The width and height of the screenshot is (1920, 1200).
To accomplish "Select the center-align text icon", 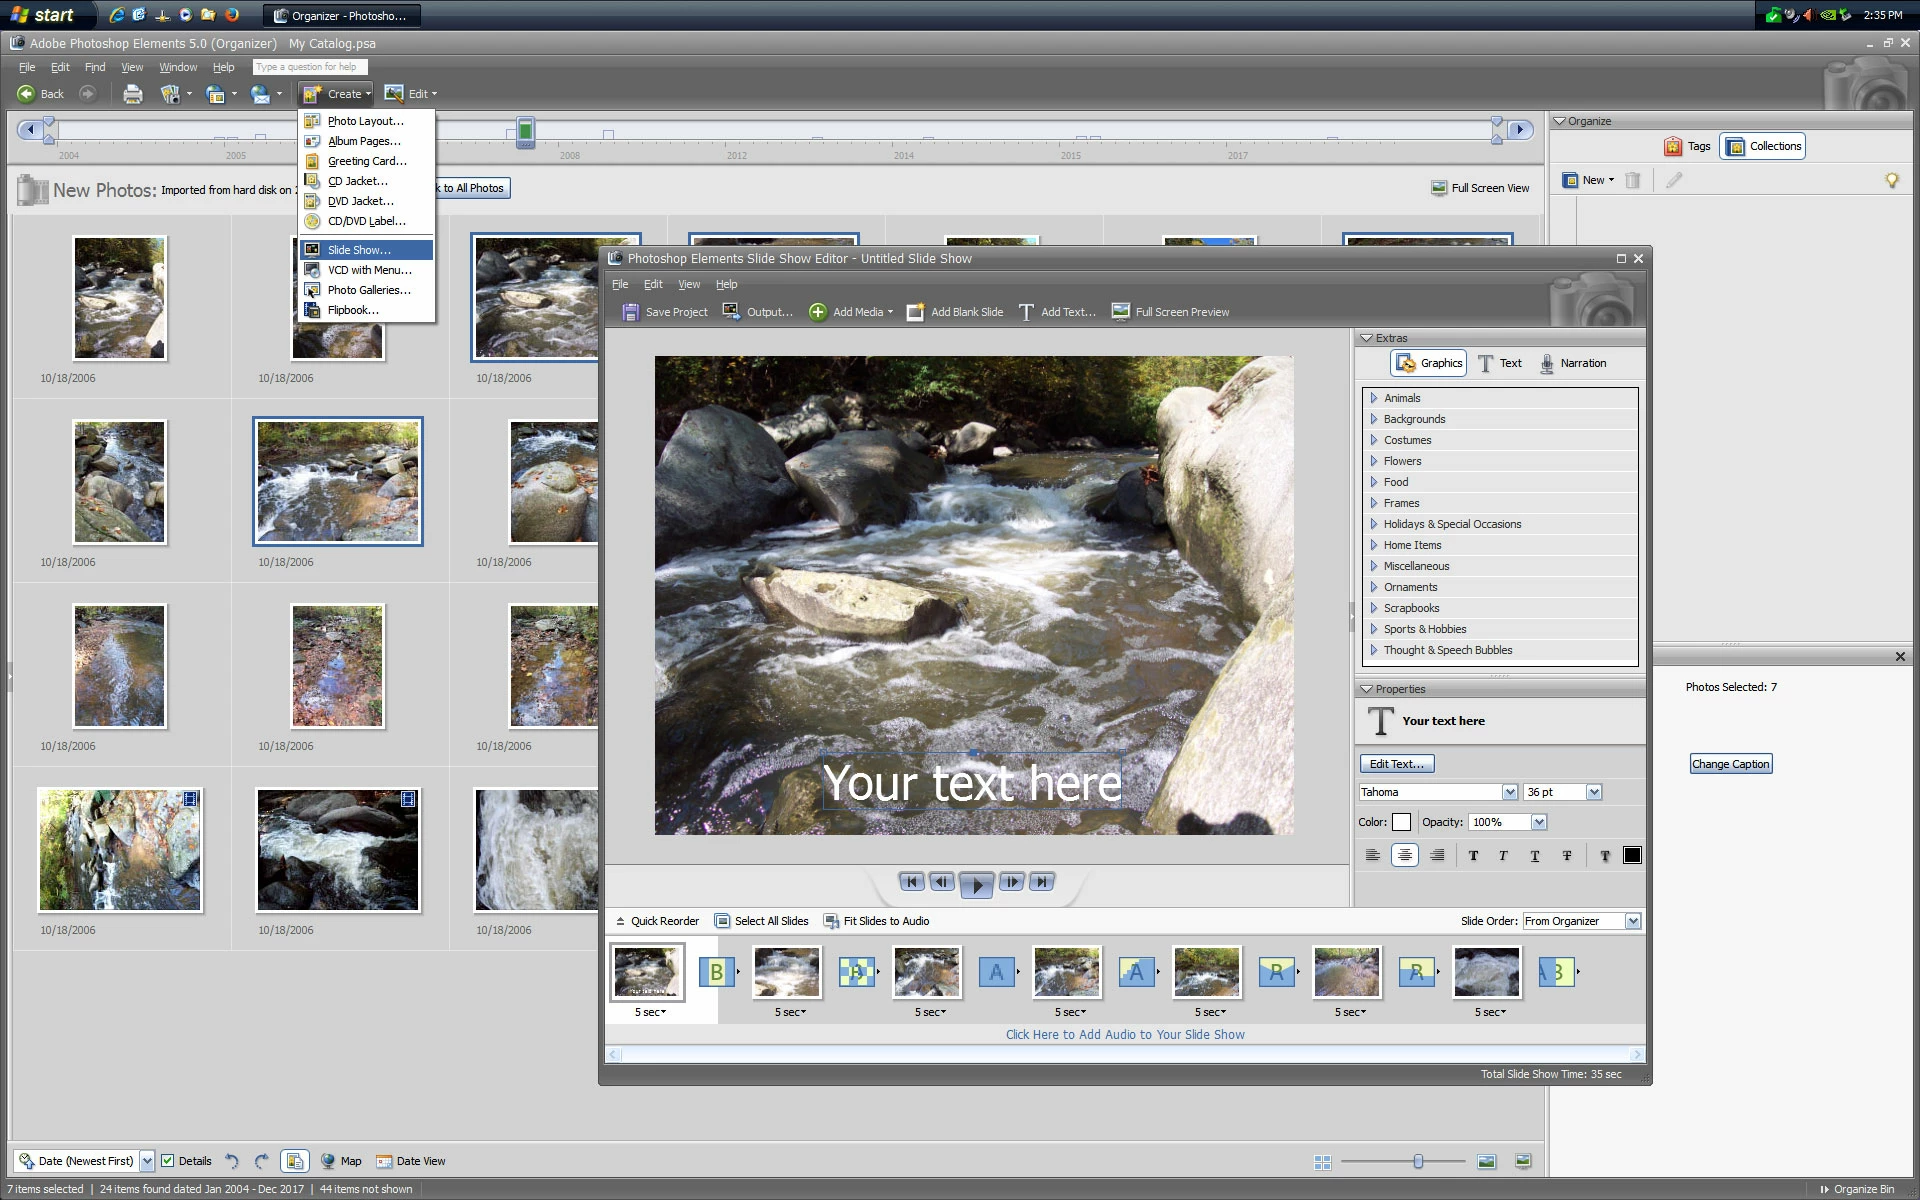I will tap(1405, 855).
